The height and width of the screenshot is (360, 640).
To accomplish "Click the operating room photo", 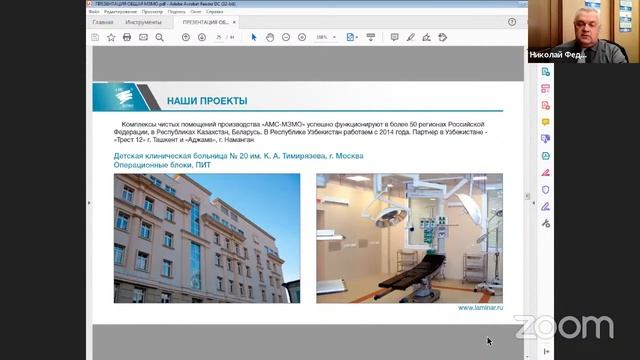I will (409, 238).
